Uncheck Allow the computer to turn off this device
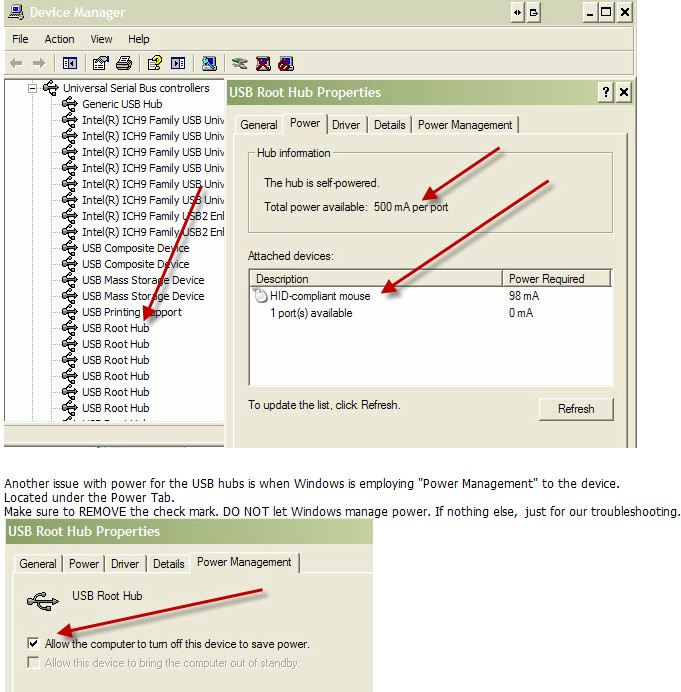The image size is (681, 692). coord(33,643)
